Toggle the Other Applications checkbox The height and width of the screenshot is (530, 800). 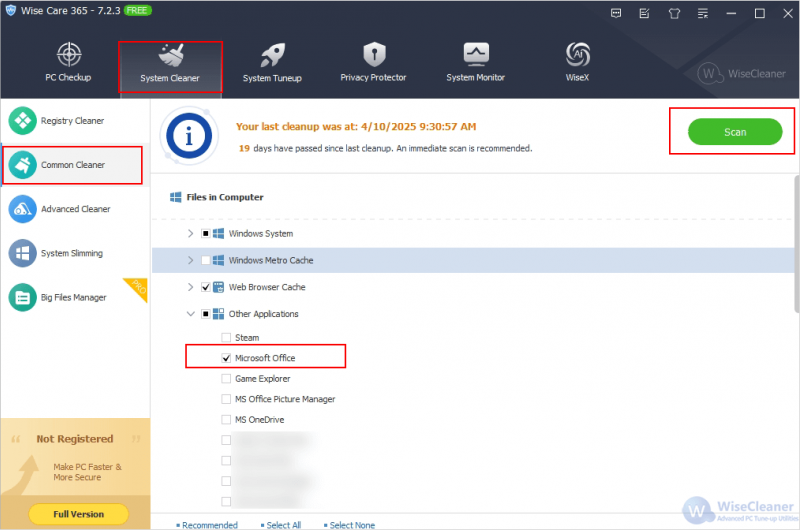206,314
